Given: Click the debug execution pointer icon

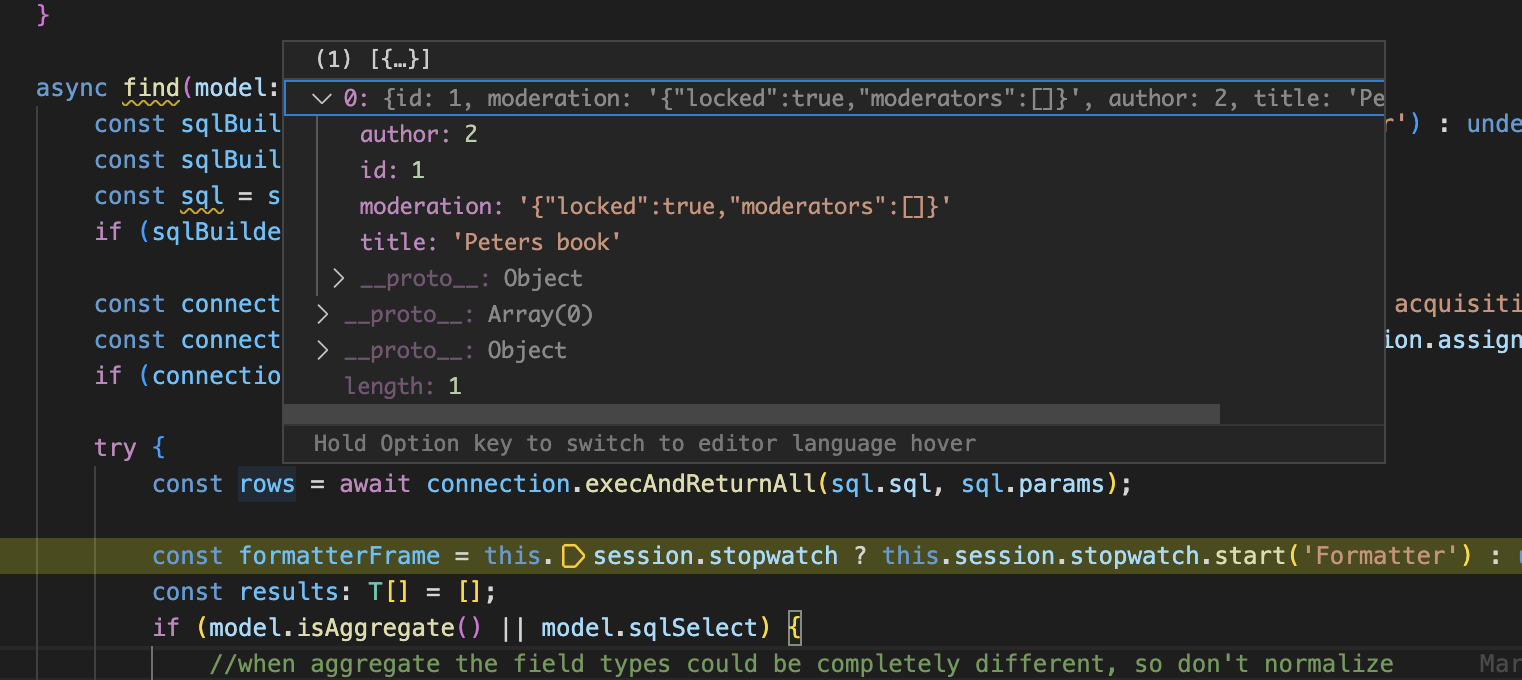Looking at the screenshot, I should [573, 556].
